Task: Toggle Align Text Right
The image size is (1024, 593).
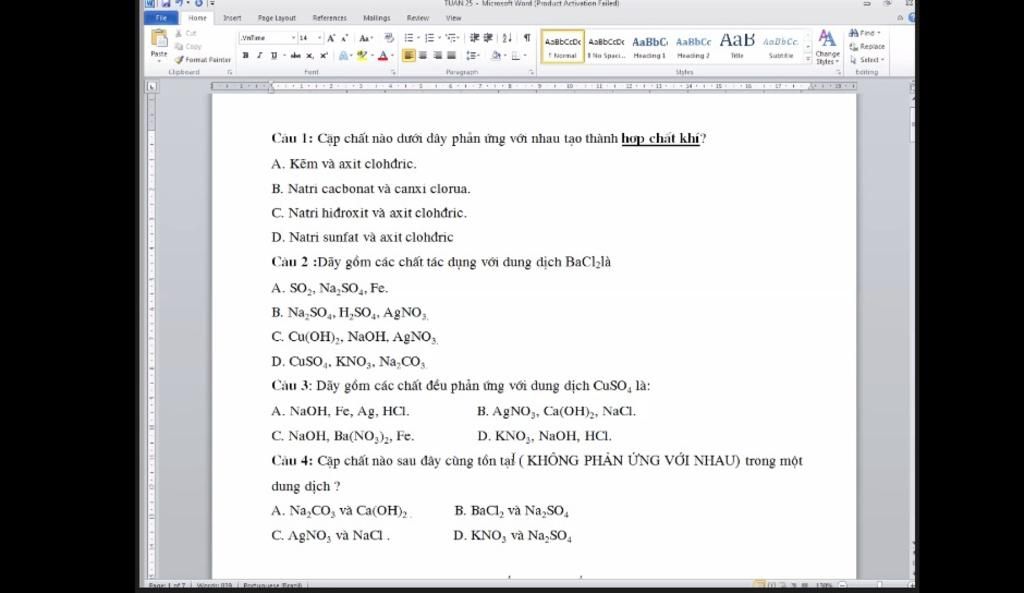Action: click(437, 56)
